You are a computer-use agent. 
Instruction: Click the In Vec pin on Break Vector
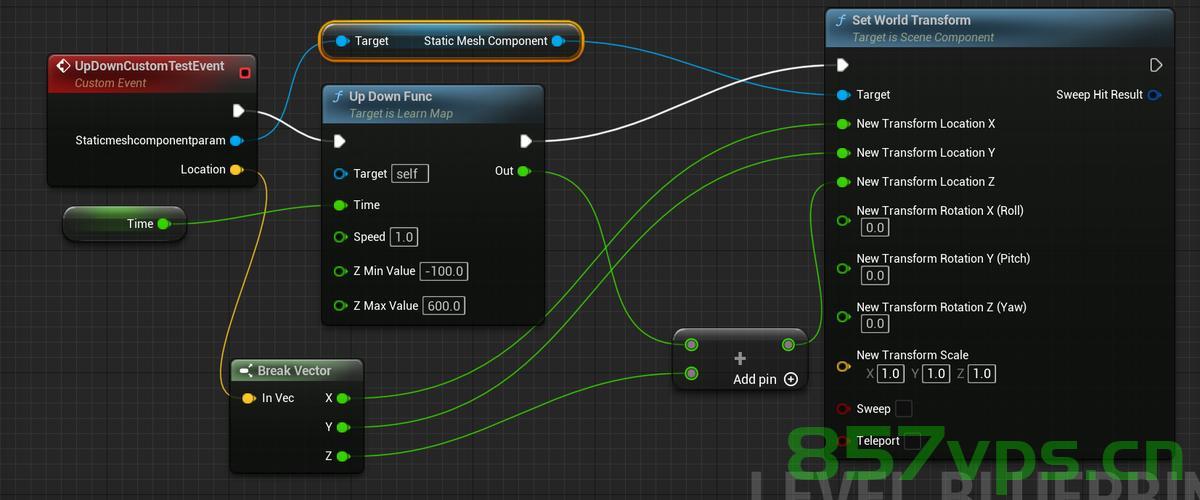pos(248,398)
